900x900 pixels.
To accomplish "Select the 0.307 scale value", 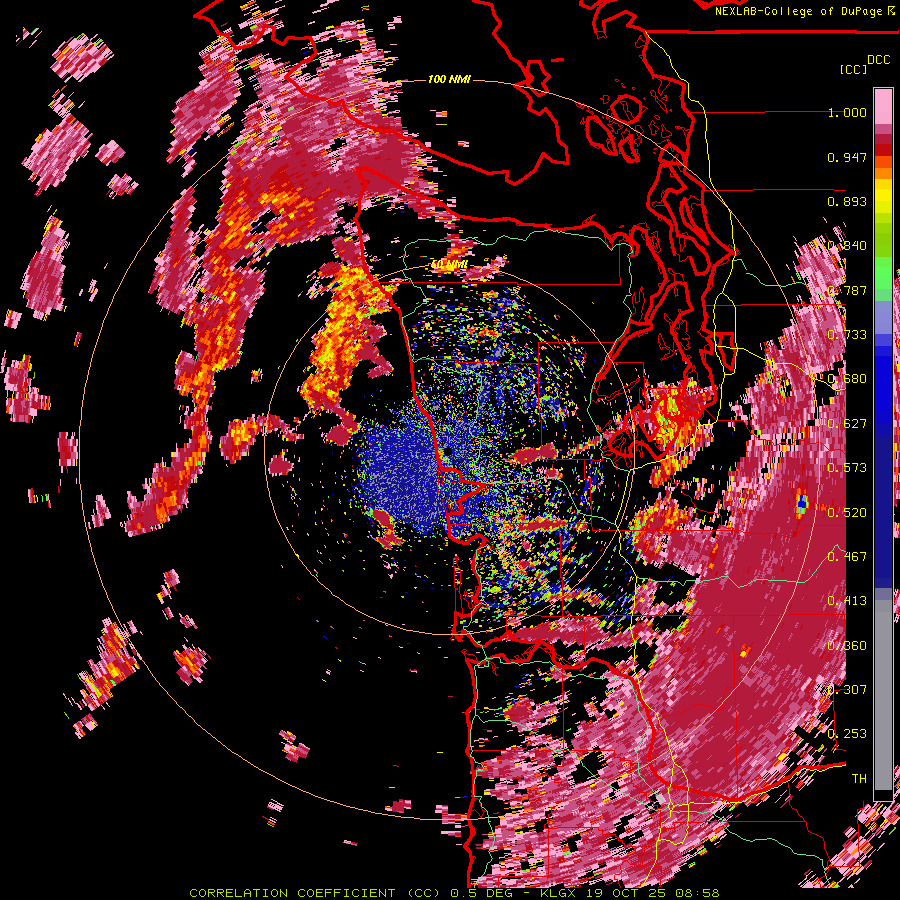I will tap(847, 690).
